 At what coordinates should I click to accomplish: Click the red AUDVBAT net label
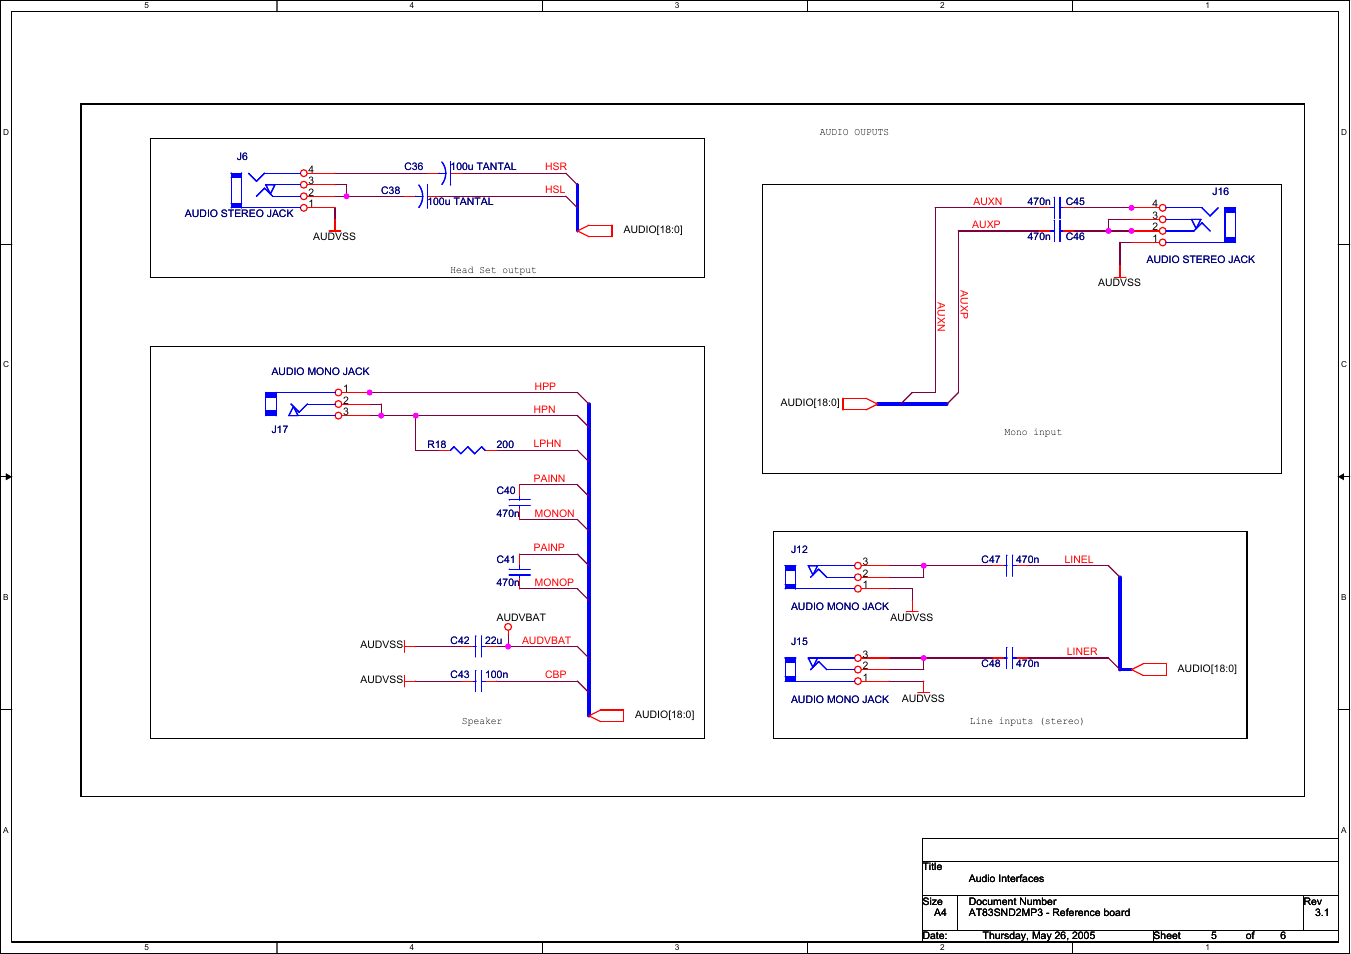point(546,641)
